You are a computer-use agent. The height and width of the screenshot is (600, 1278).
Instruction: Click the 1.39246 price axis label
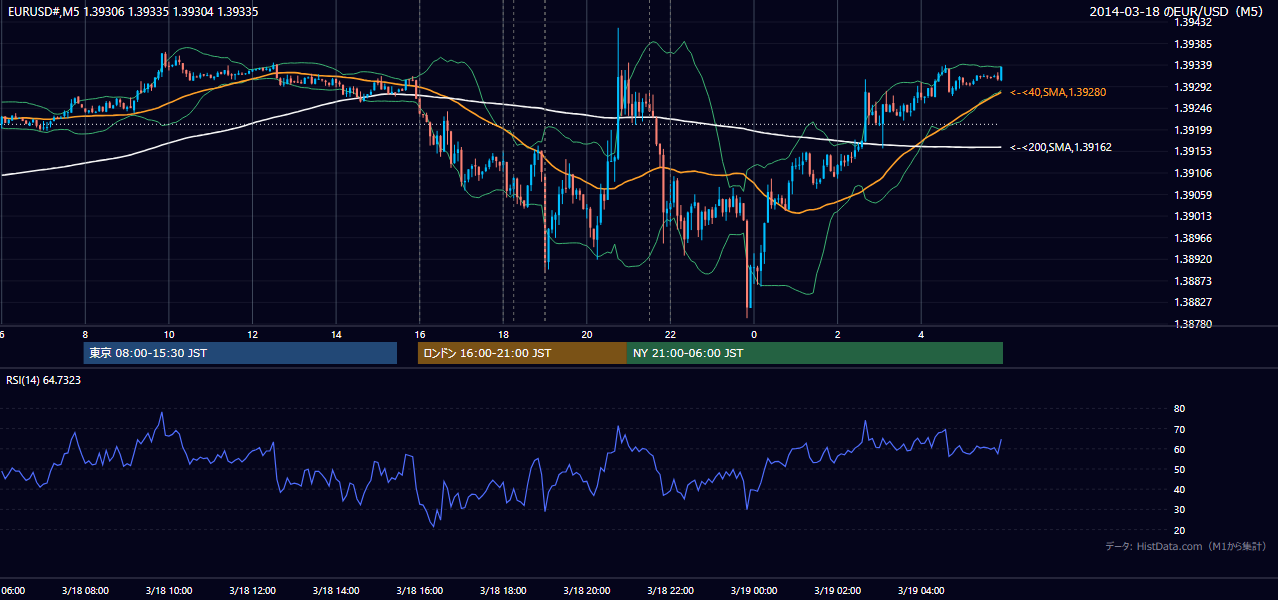tap(1193, 108)
